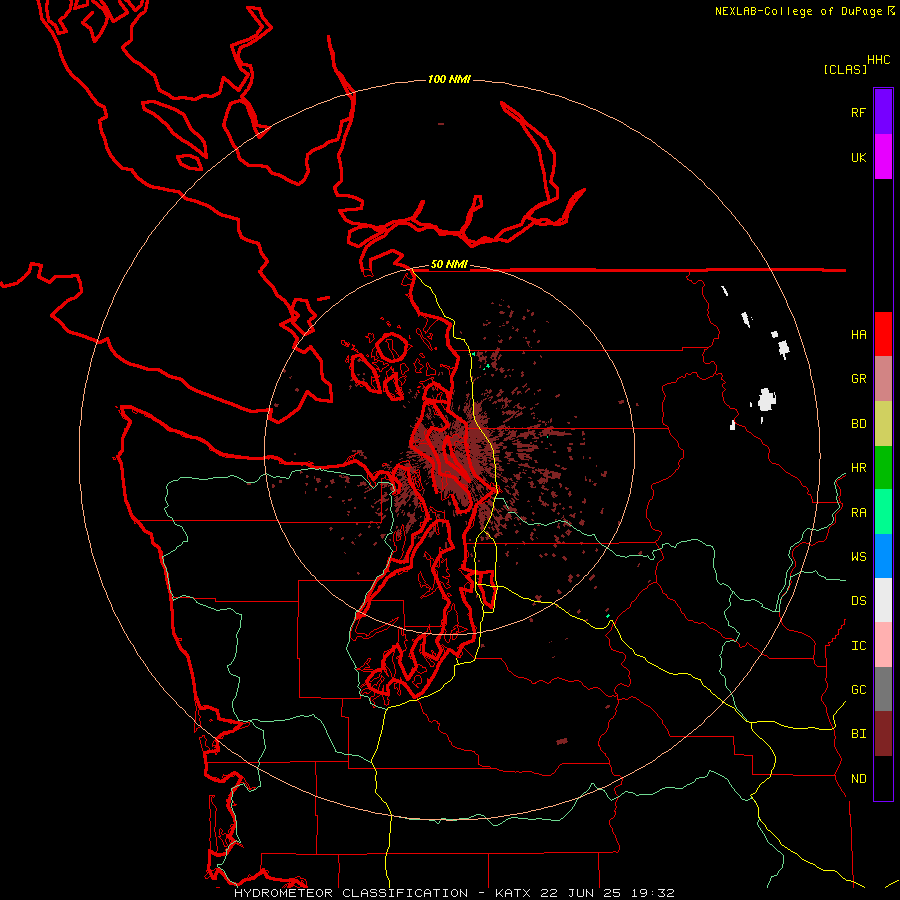The width and height of the screenshot is (900, 900).
Task: Click the IC legend label
Action: (858, 646)
